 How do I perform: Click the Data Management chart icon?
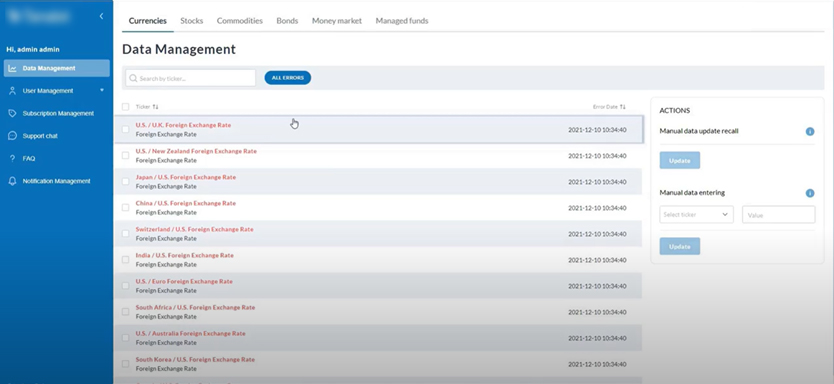[13, 69]
